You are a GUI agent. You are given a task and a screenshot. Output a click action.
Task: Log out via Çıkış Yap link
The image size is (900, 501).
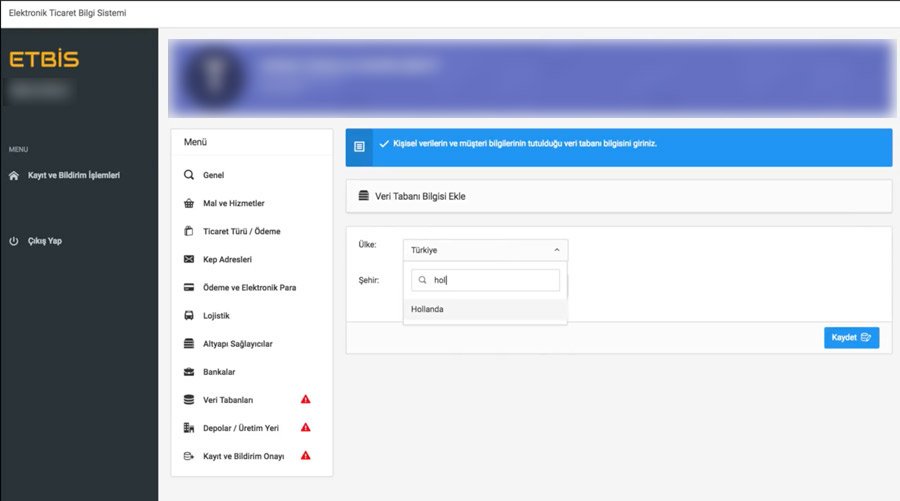click(45, 241)
